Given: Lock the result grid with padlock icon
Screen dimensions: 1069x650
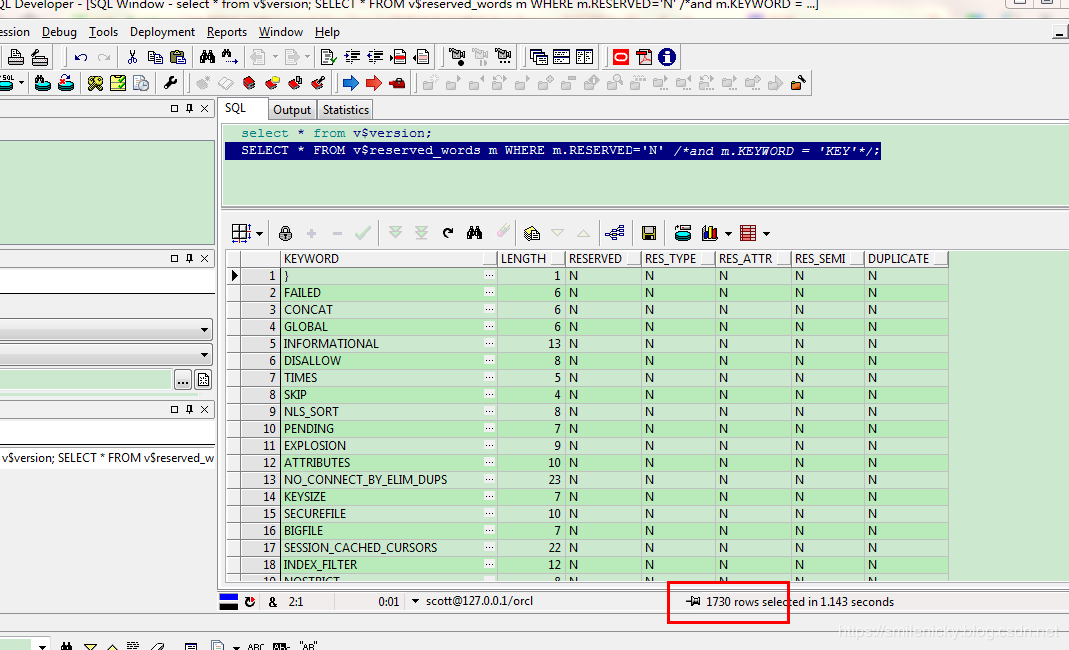Looking at the screenshot, I should (285, 233).
